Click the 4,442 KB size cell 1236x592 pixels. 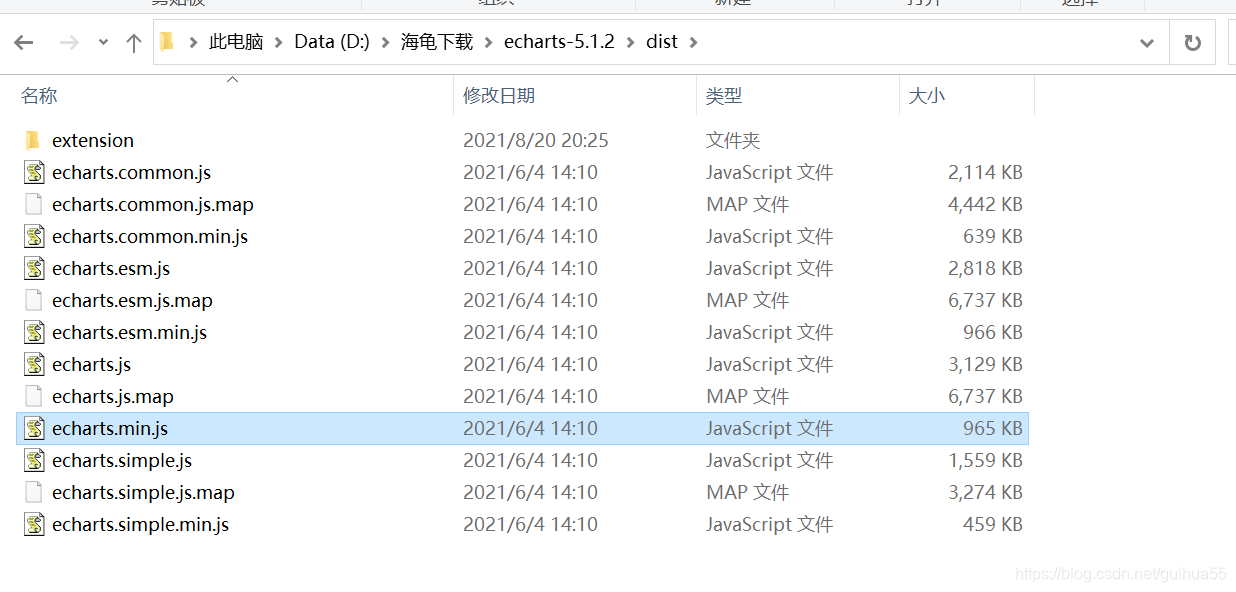tap(985, 205)
